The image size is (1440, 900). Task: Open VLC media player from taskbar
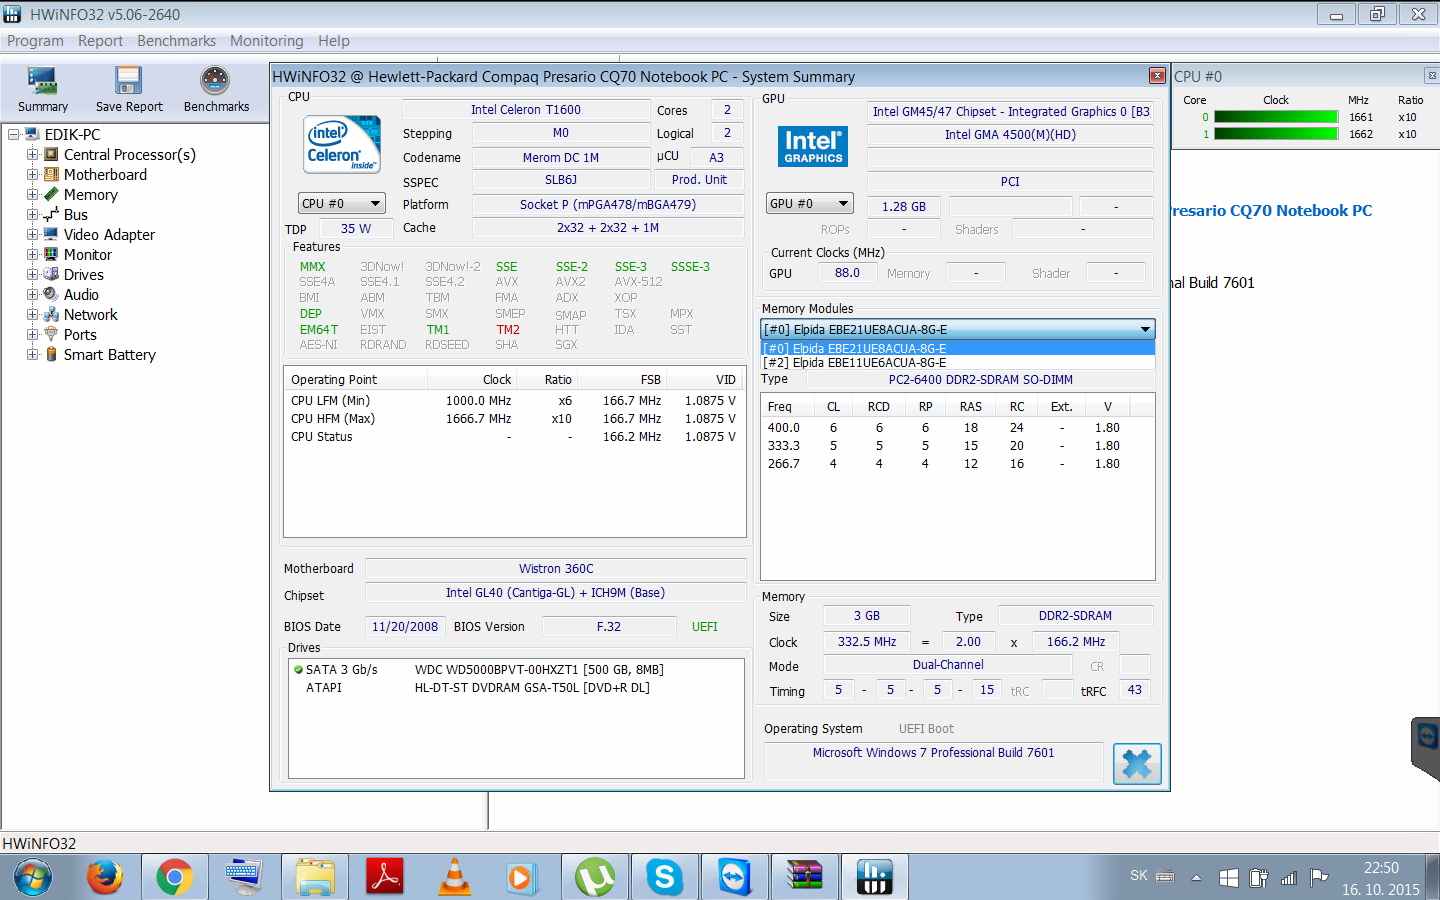click(x=455, y=878)
